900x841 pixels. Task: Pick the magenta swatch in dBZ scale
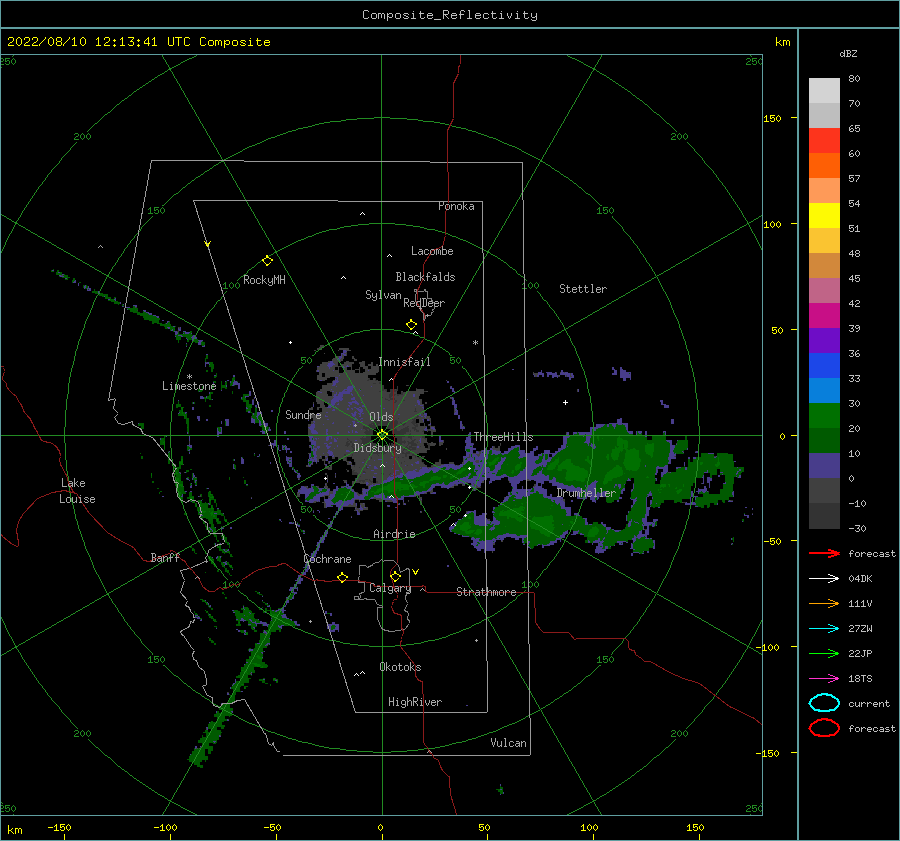(824, 316)
